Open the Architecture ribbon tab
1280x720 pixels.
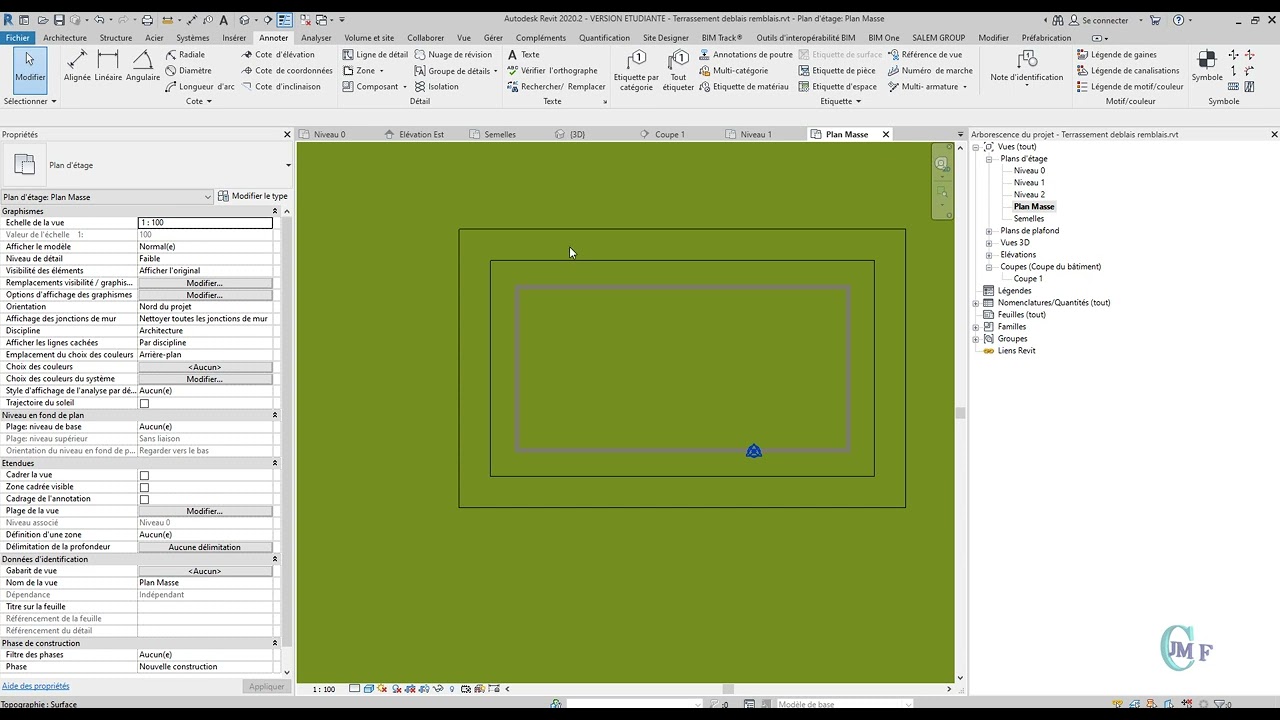coord(65,38)
